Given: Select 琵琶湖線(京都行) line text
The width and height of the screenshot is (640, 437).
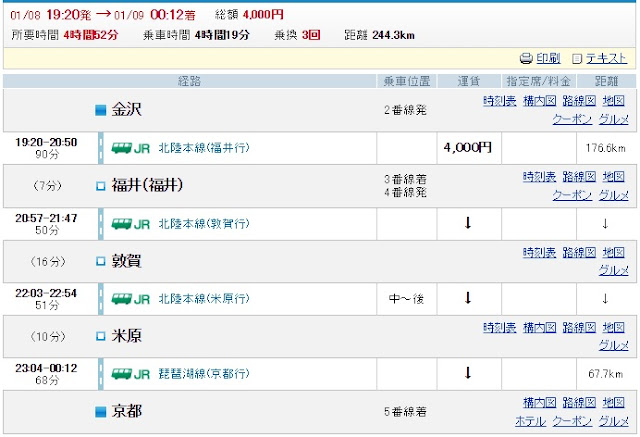Looking at the screenshot, I should click(x=204, y=374).
